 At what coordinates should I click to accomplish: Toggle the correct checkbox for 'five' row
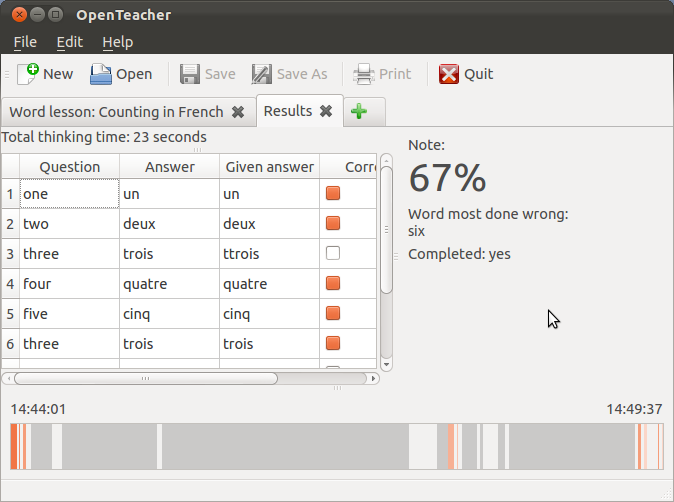pos(333,313)
